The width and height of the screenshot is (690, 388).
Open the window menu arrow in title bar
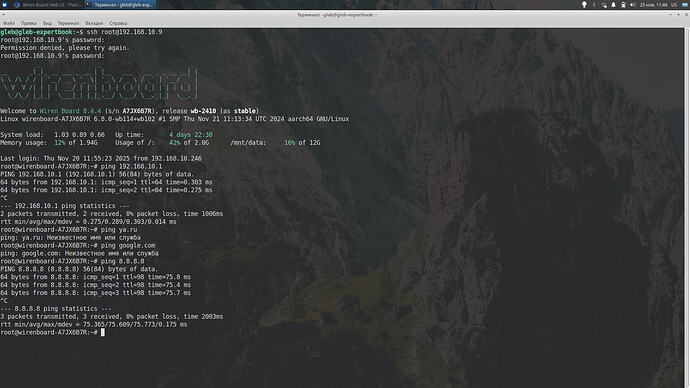4,15
